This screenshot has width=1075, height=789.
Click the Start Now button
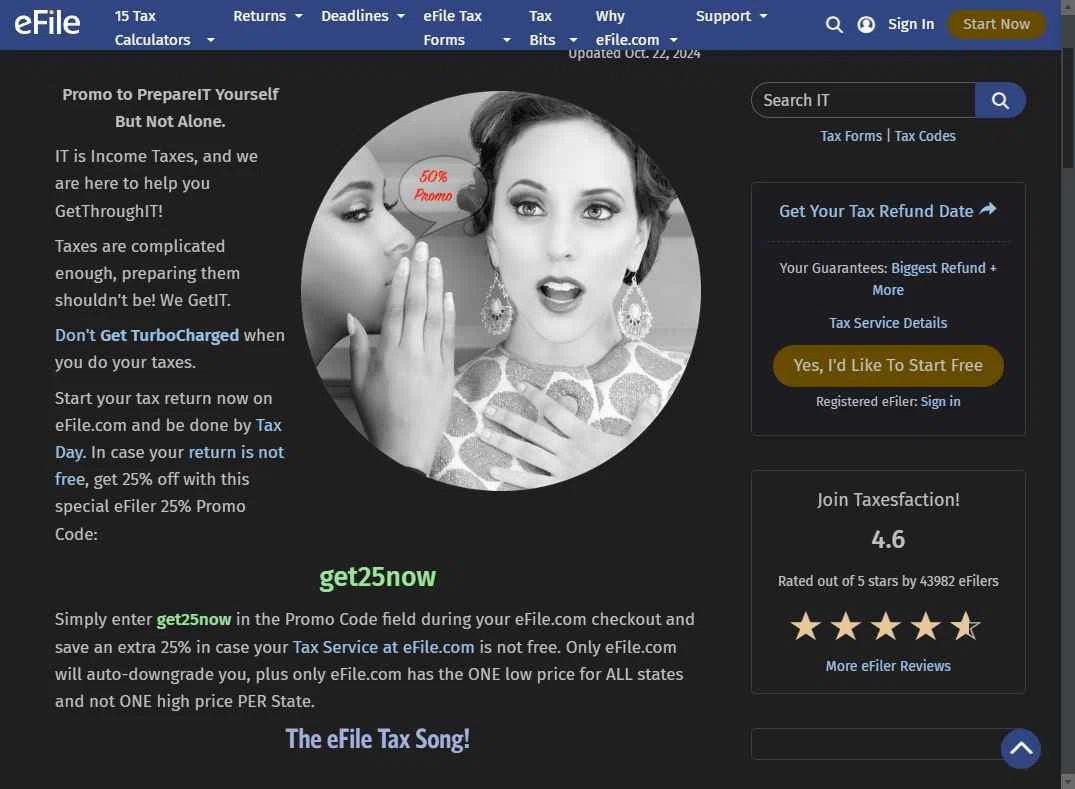click(995, 24)
